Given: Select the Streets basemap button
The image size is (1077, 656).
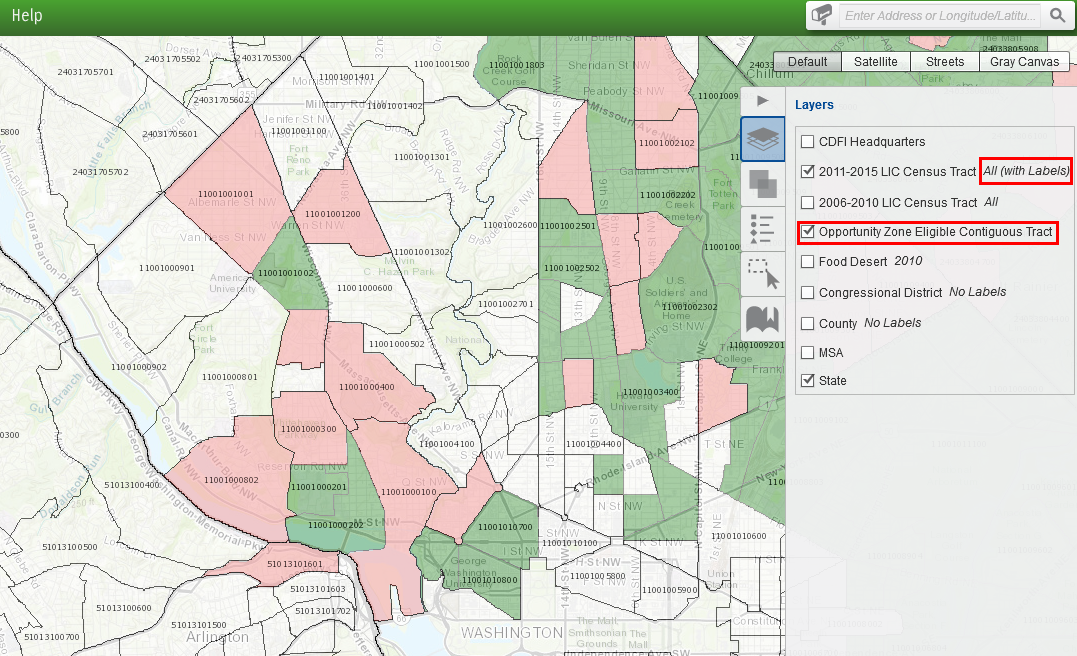Looking at the screenshot, I should click(944, 62).
